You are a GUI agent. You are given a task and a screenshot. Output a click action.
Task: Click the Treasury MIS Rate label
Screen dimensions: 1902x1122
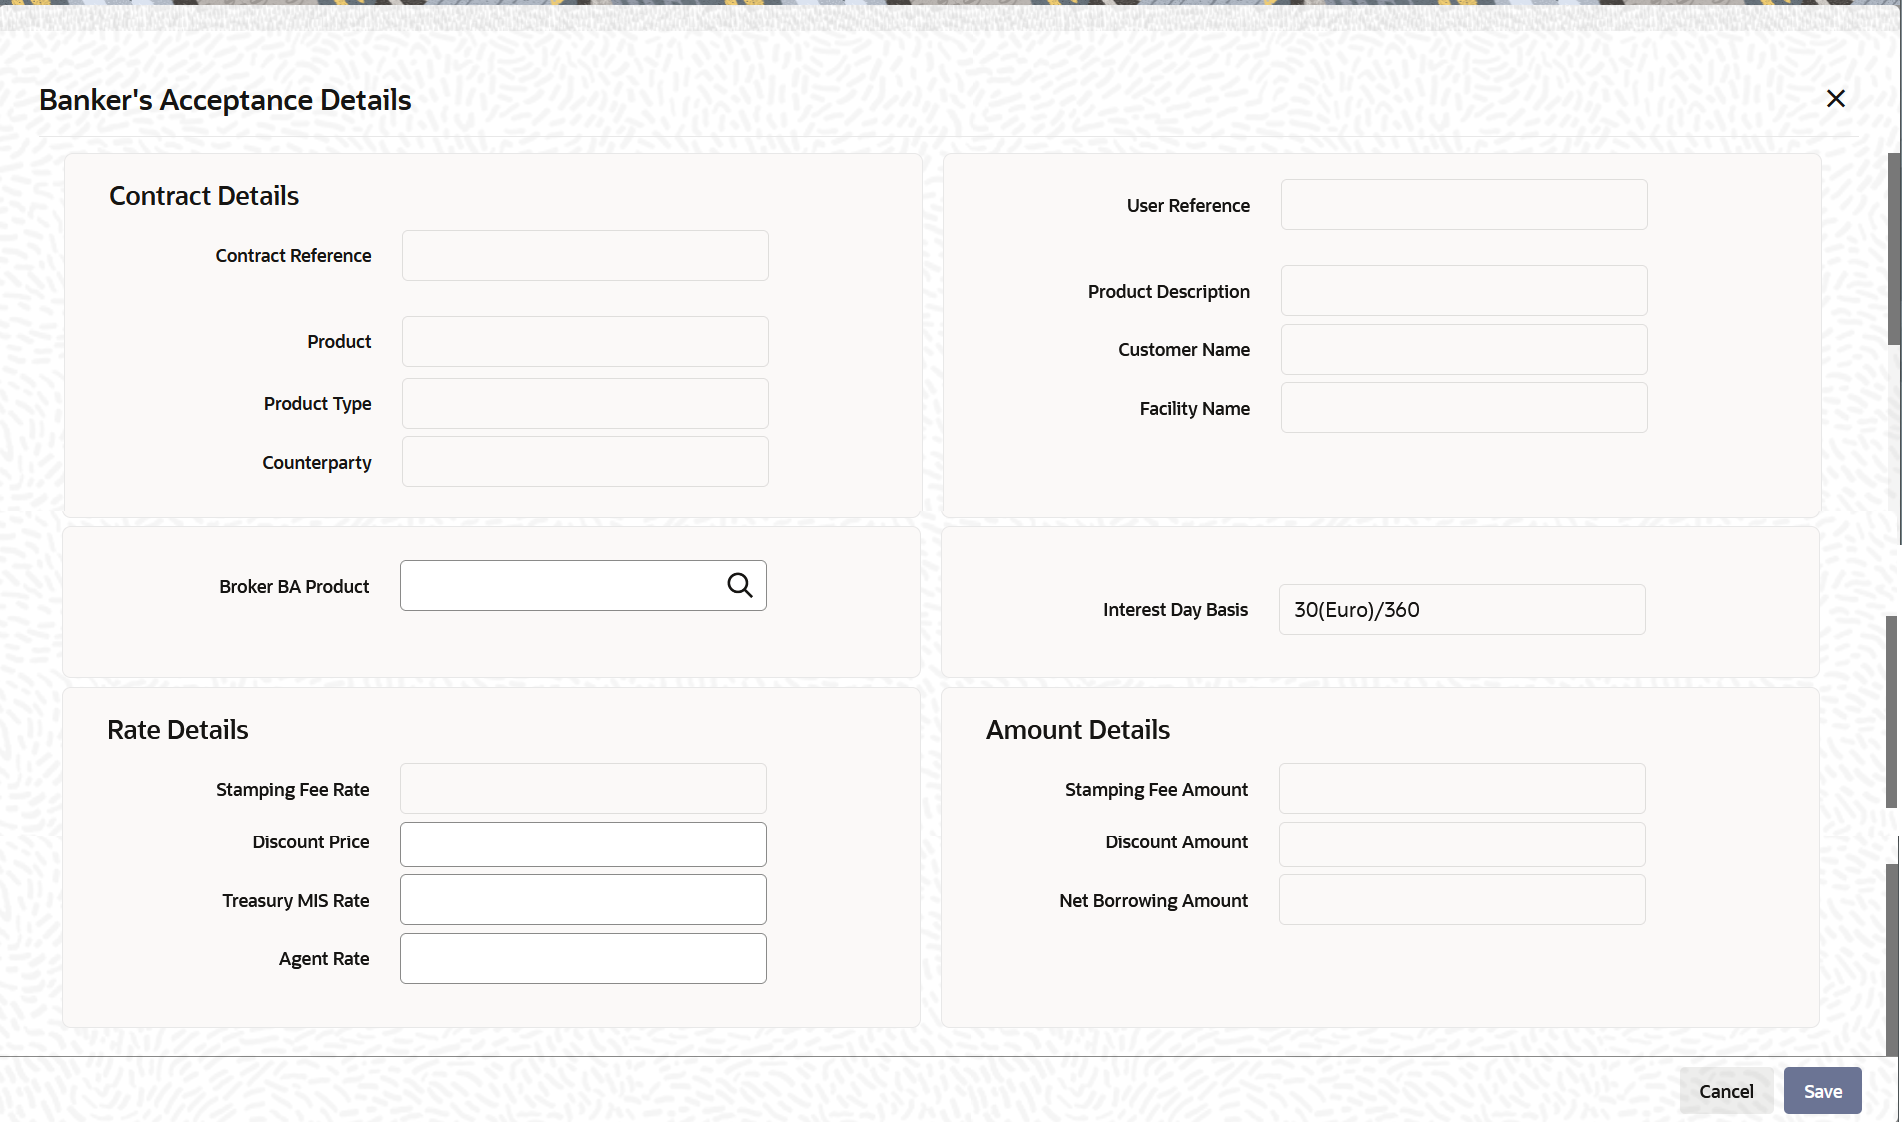296,901
